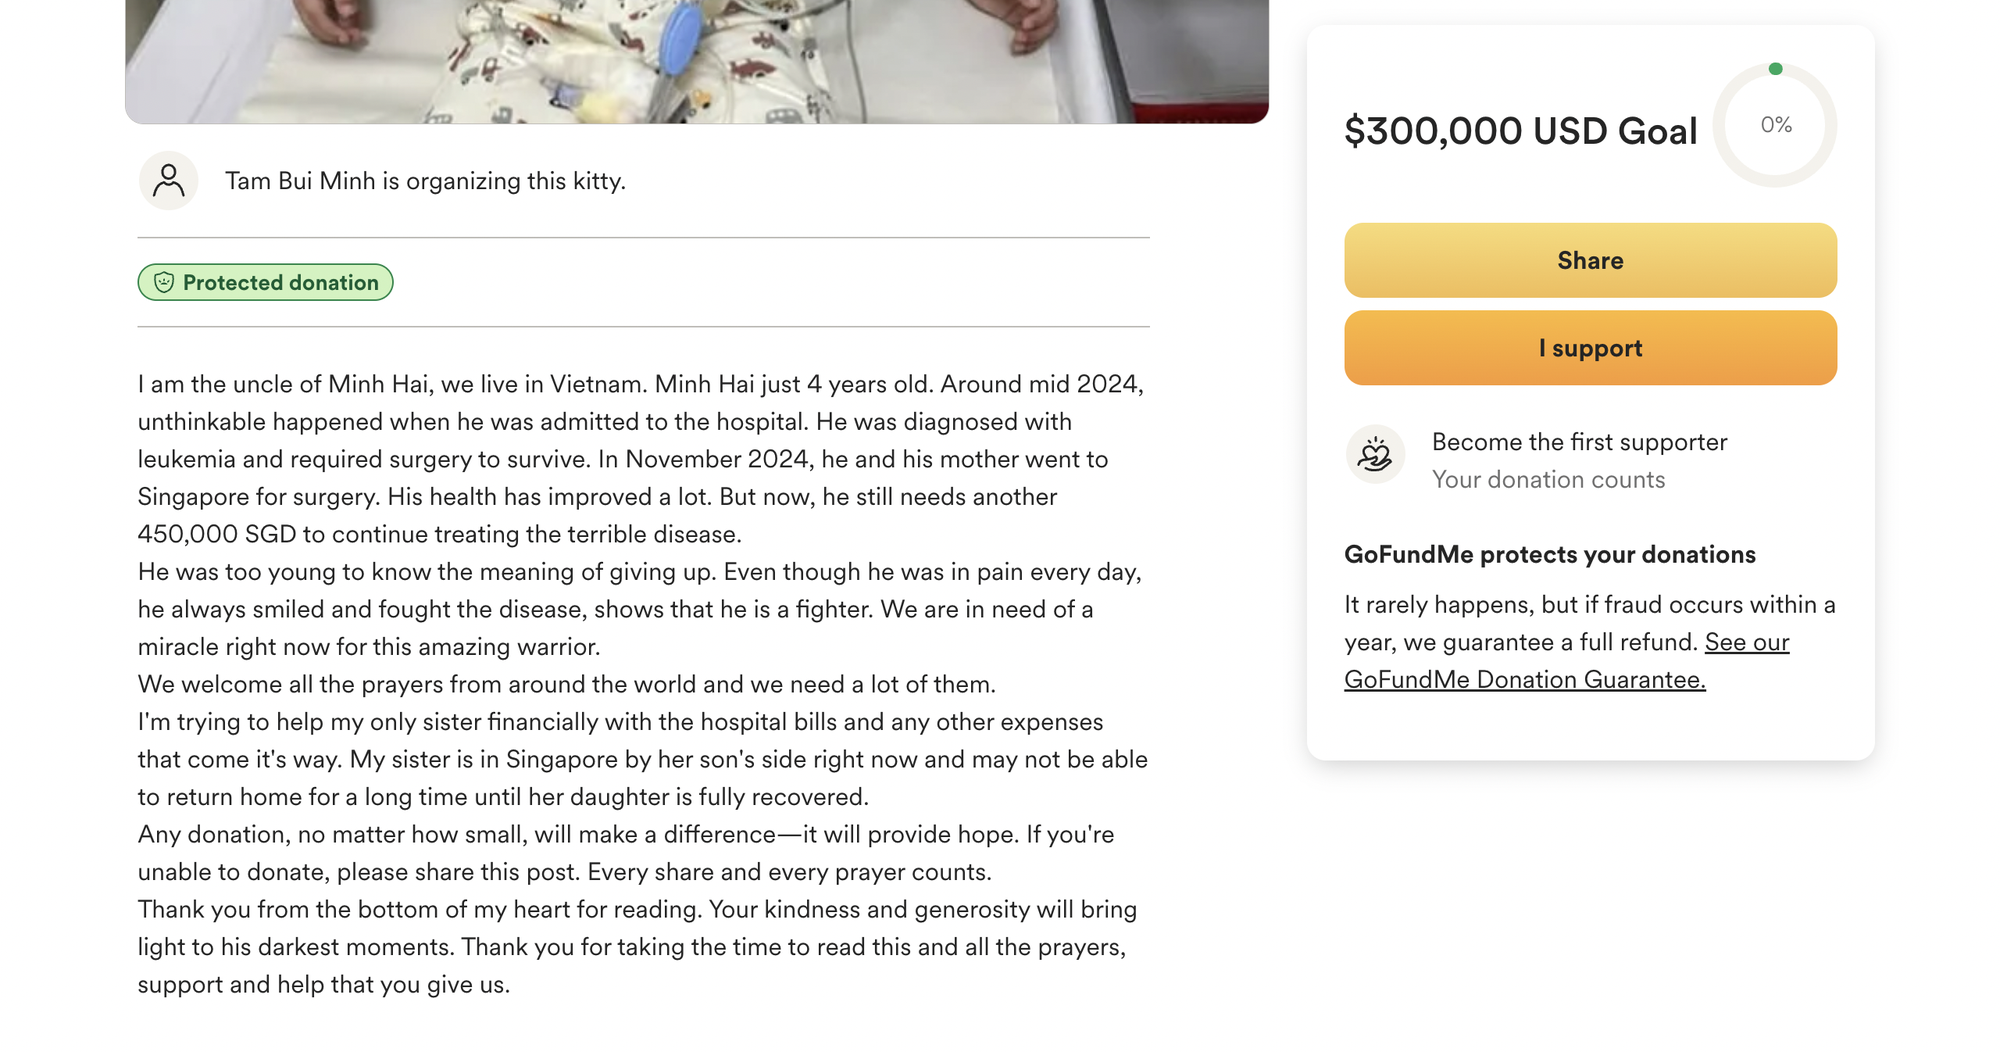This screenshot has height=1052, width=2000.
Task: Click the campaign photo at the top
Action: point(696,60)
